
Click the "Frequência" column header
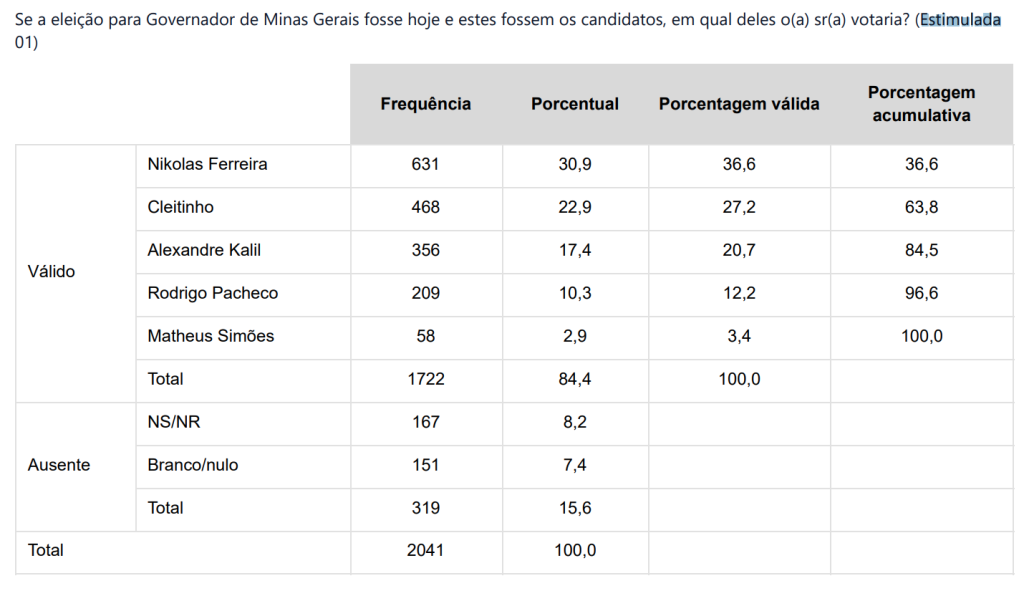click(426, 104)
